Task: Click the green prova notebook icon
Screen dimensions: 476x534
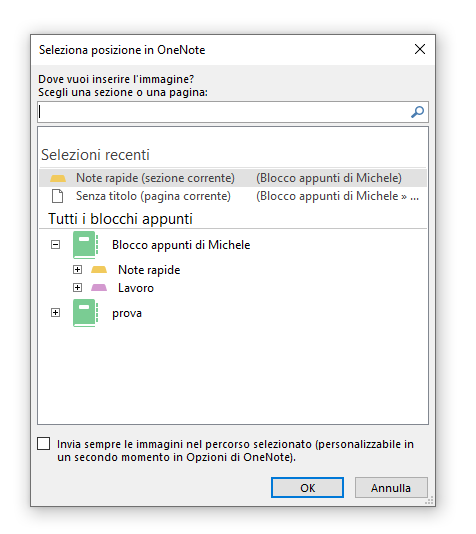Action: [85, 313]
